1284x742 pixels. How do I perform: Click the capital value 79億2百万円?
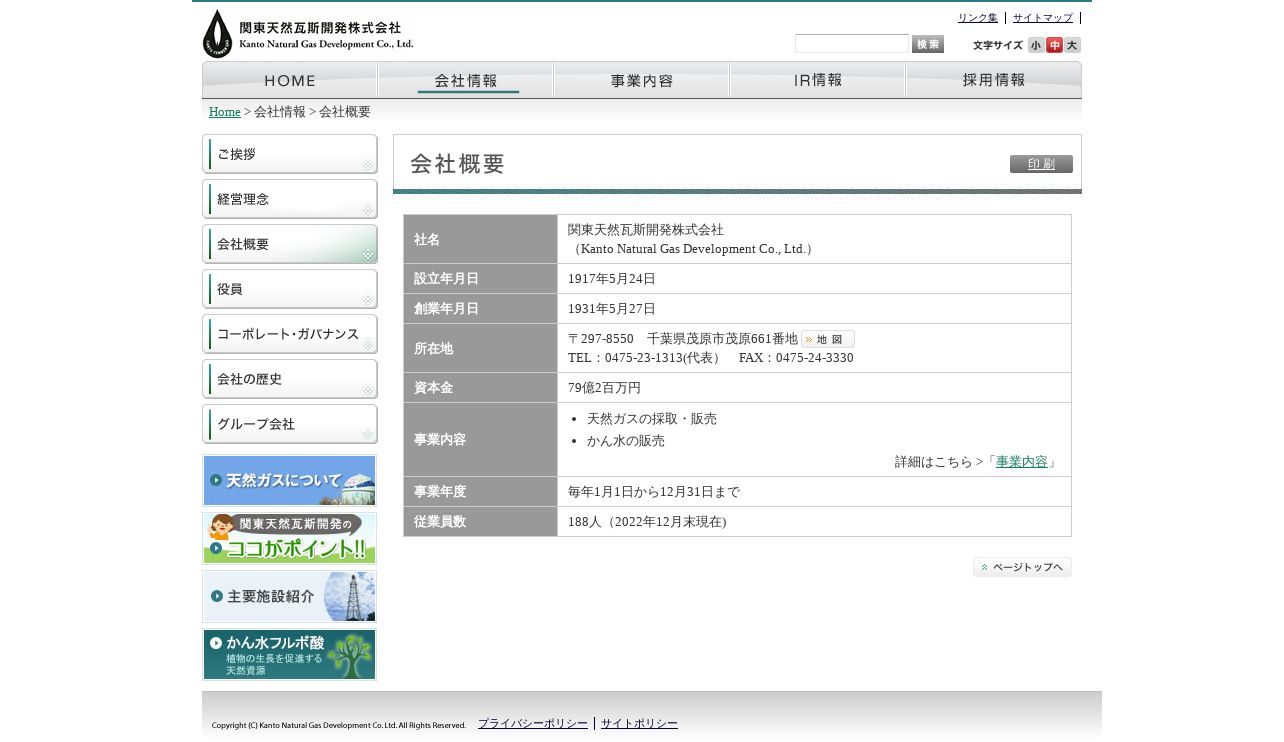(x=604, y=388)
